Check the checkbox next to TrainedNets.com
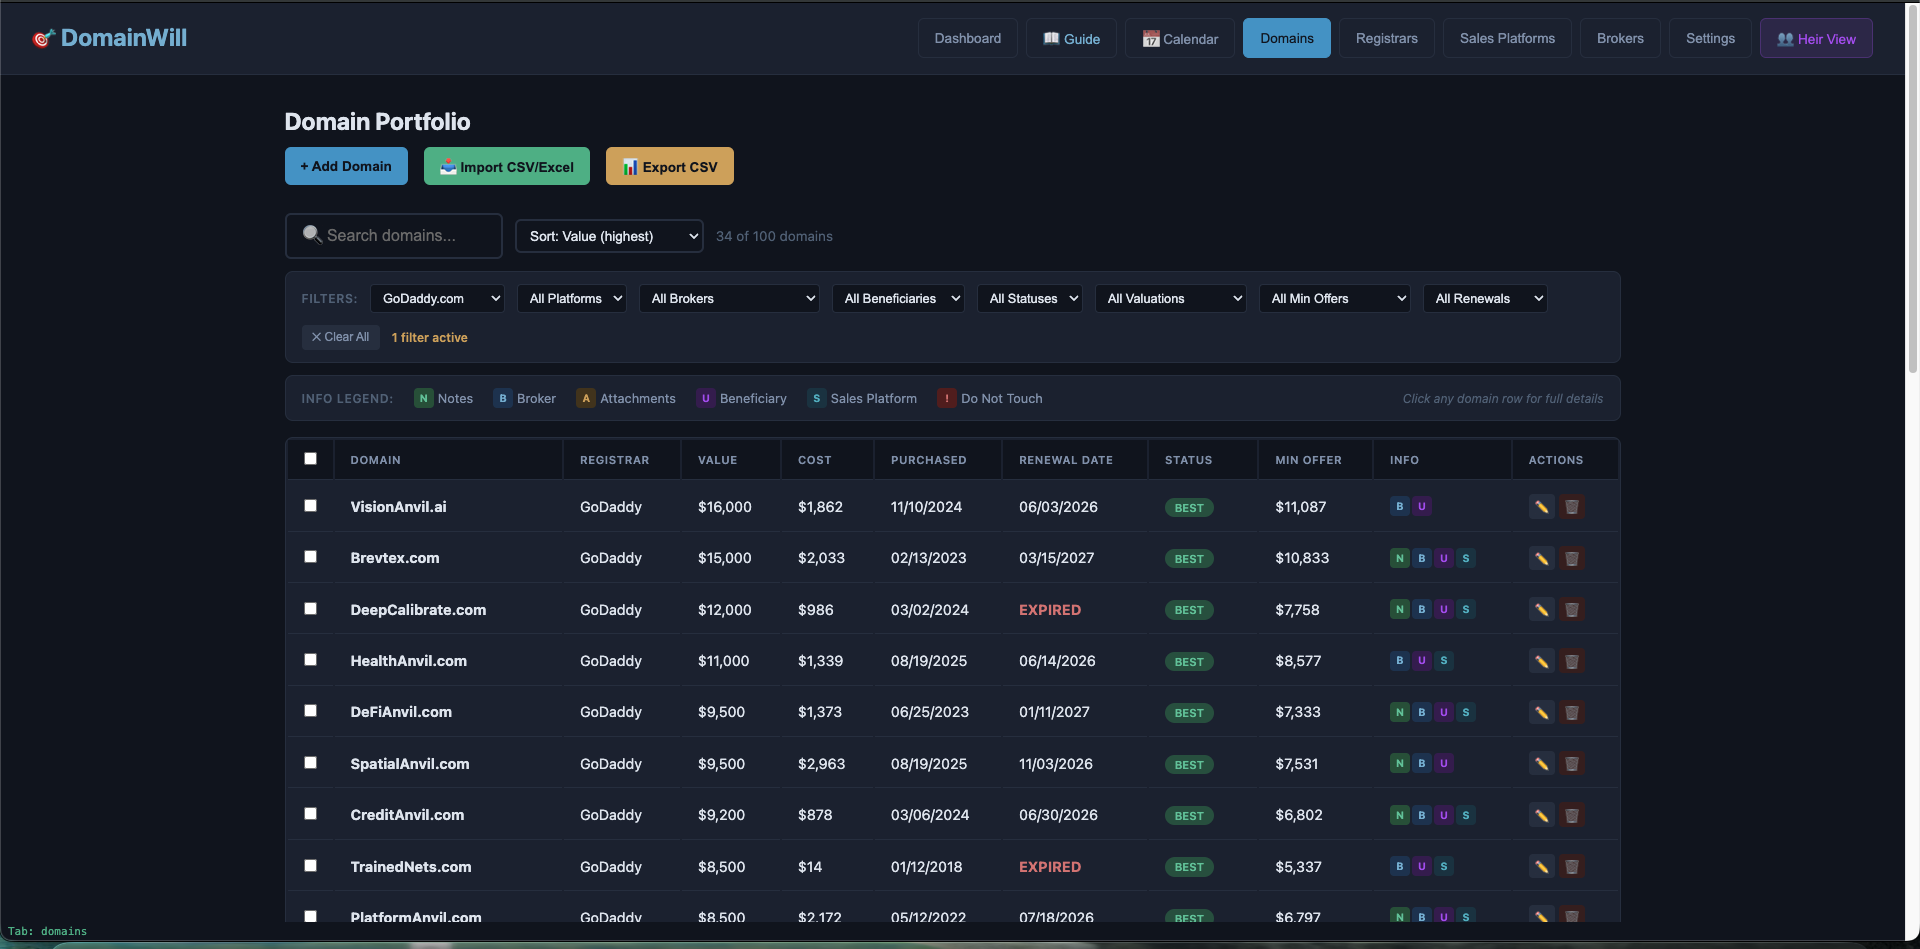This screenshot has width=1920, height=949. (310, 866)
